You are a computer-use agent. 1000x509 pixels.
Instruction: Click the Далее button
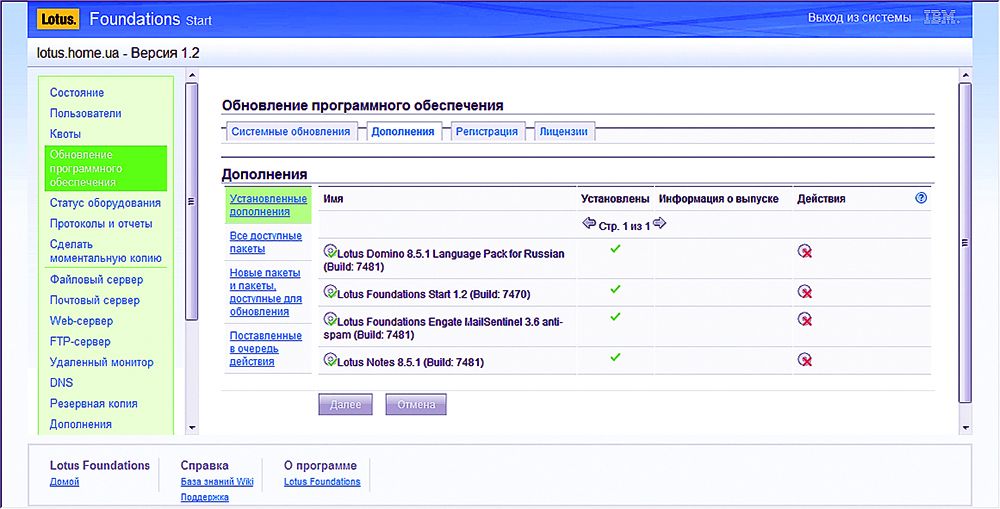click(x=345, y=404)
